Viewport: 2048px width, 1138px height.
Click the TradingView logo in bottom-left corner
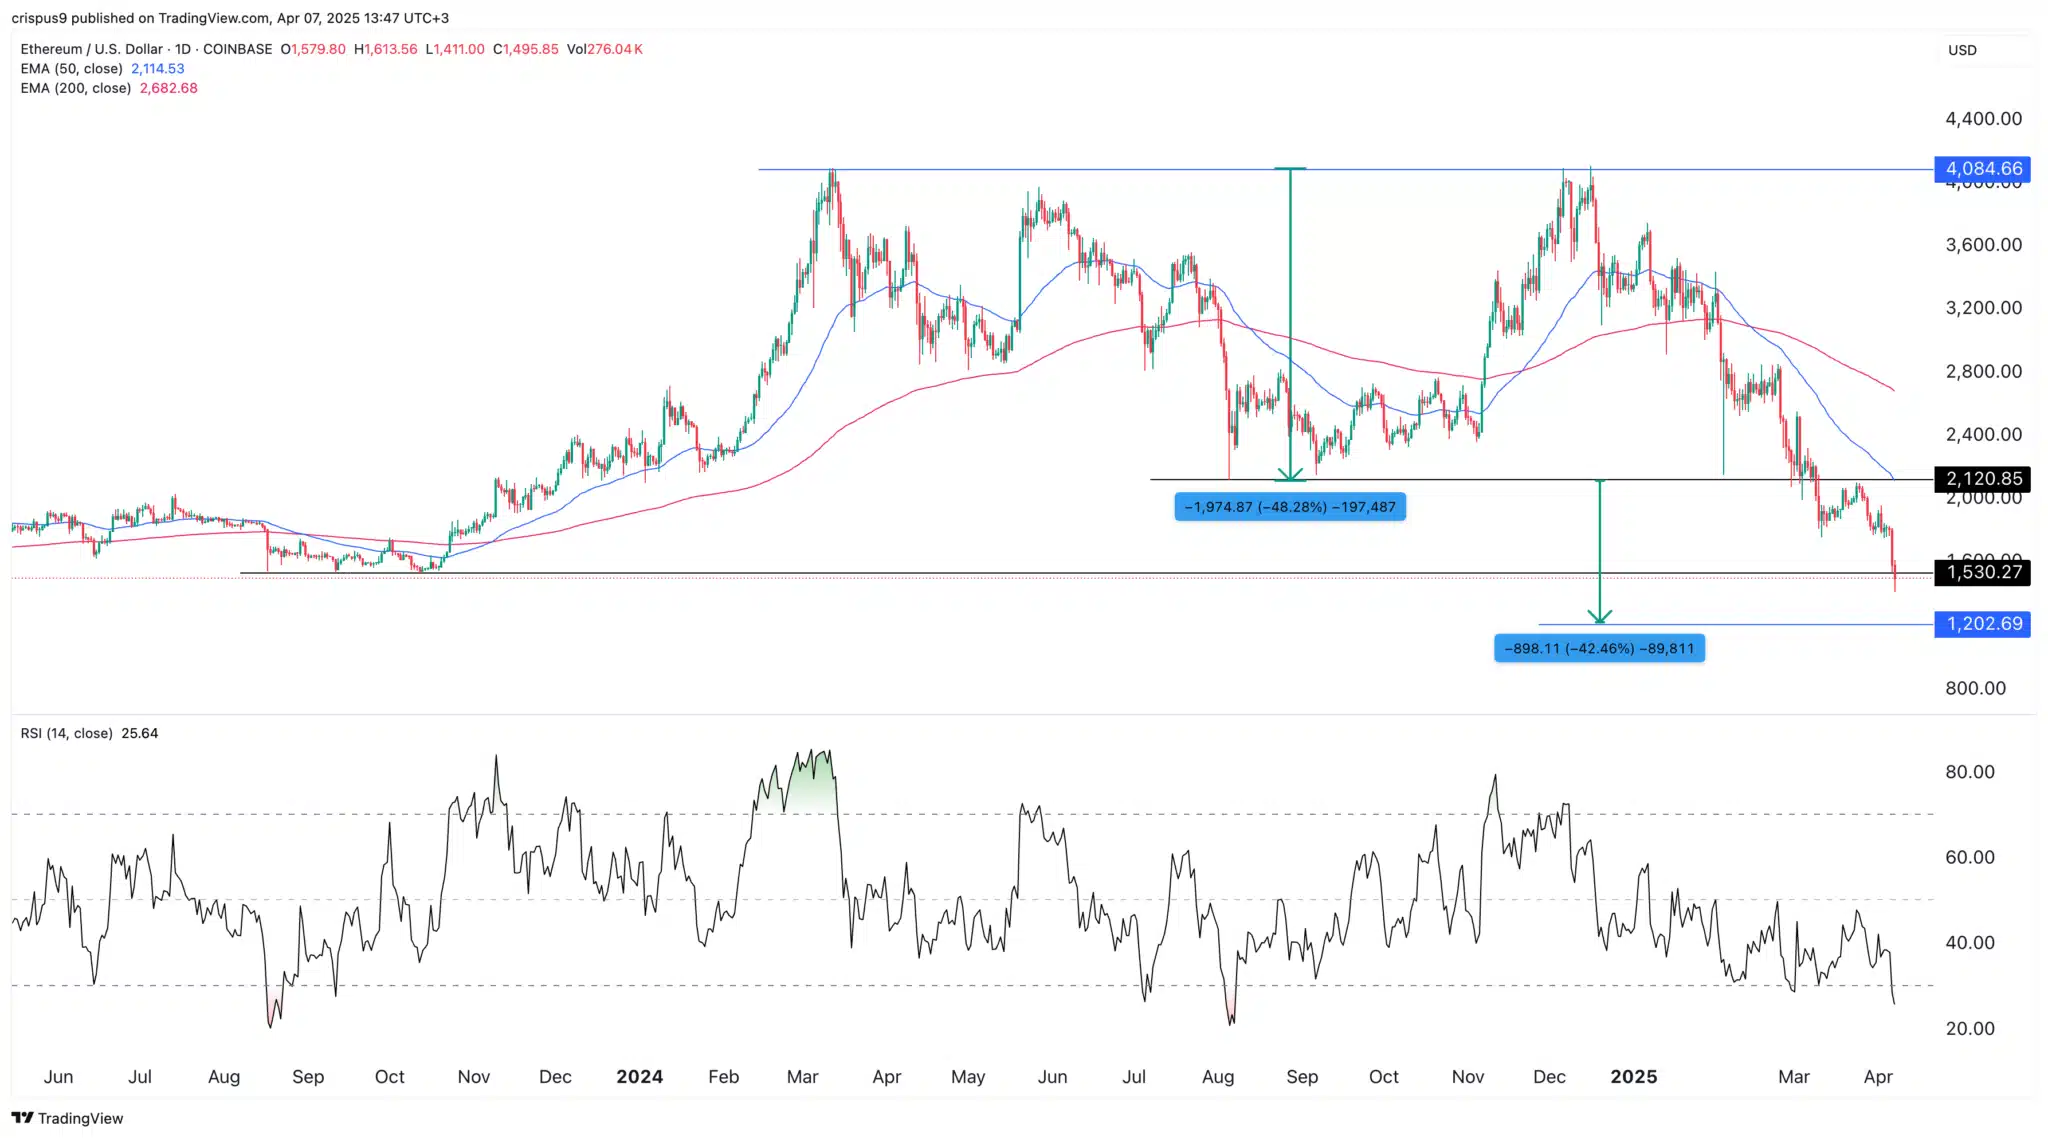66,1118
